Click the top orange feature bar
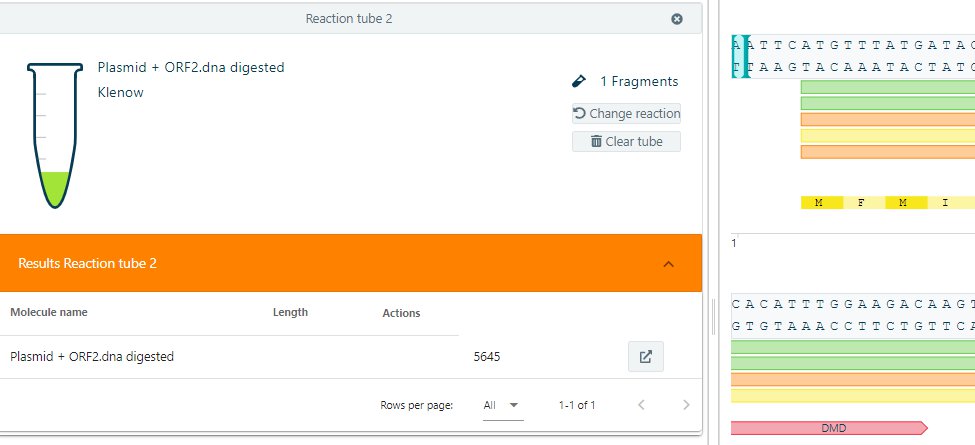Screen dimensions: 975x445 coord(887,119)
